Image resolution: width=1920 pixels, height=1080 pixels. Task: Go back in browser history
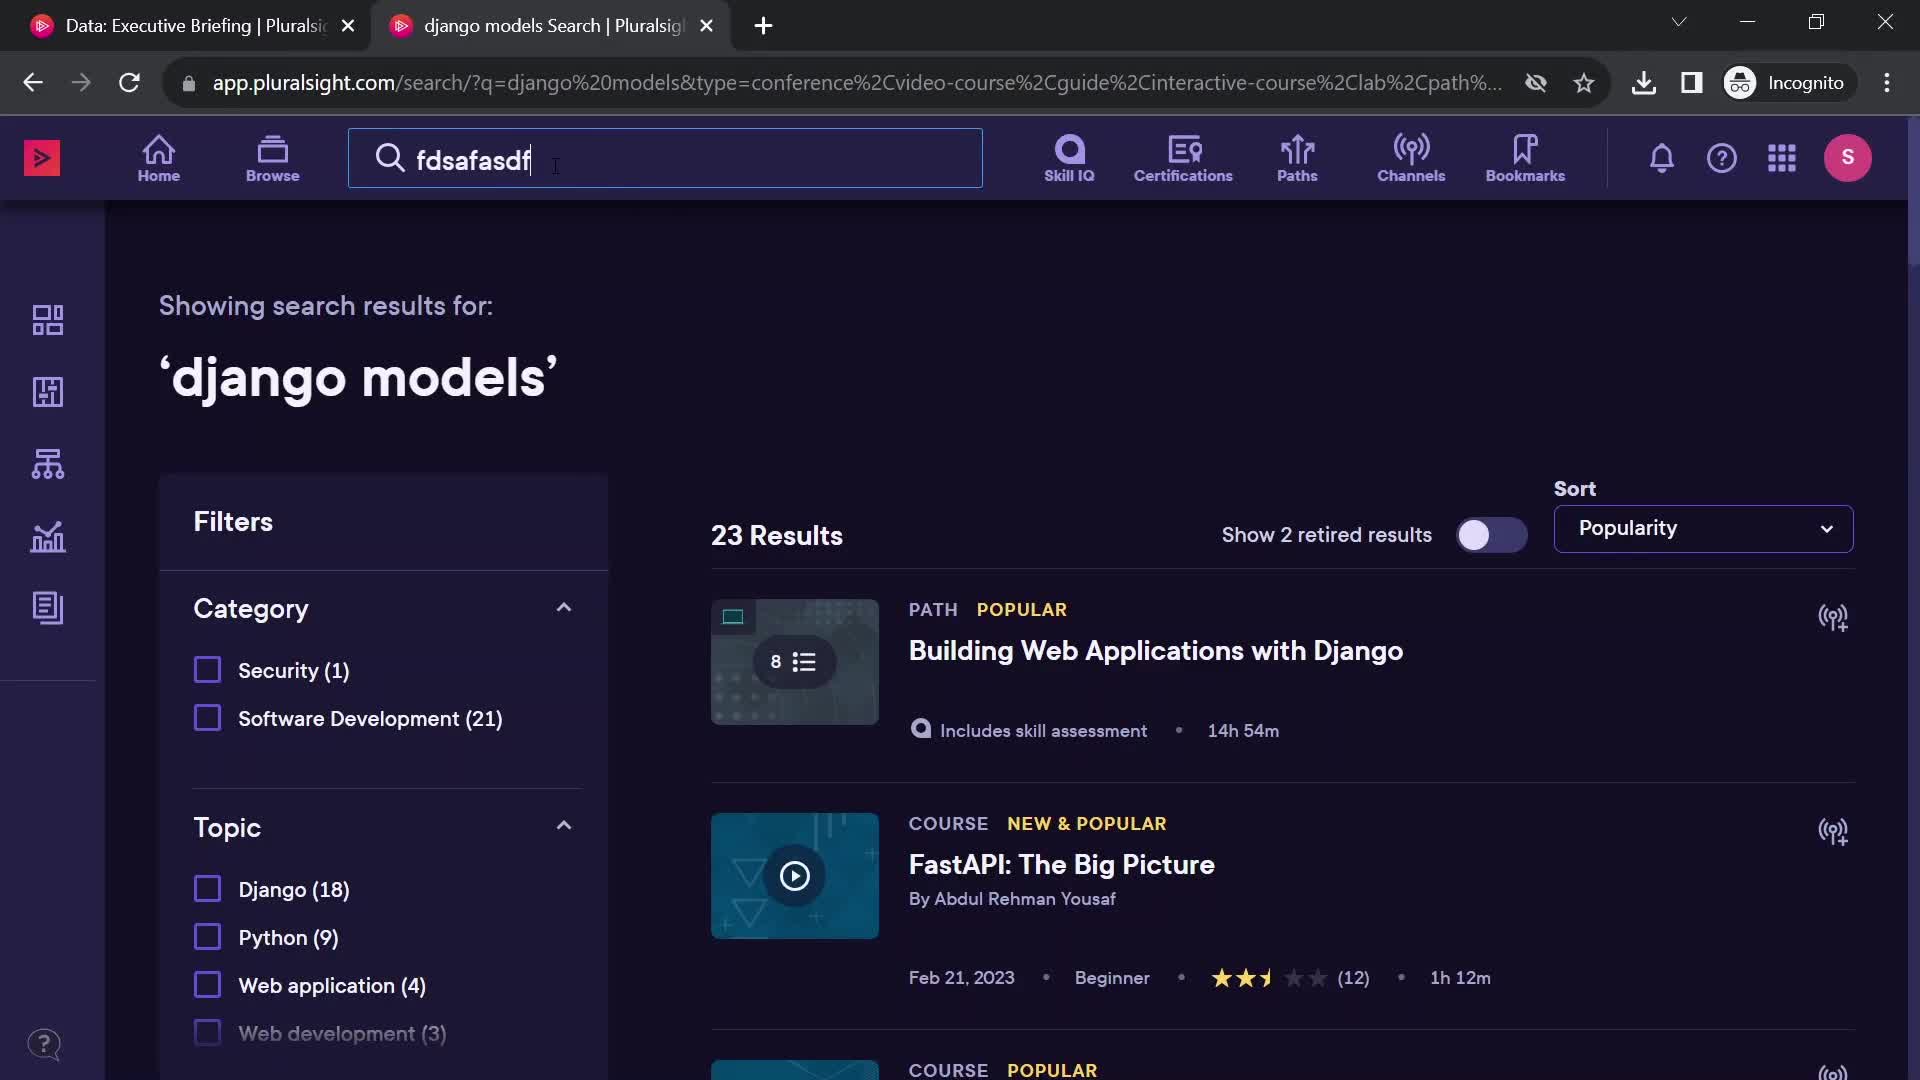point(33,83)
